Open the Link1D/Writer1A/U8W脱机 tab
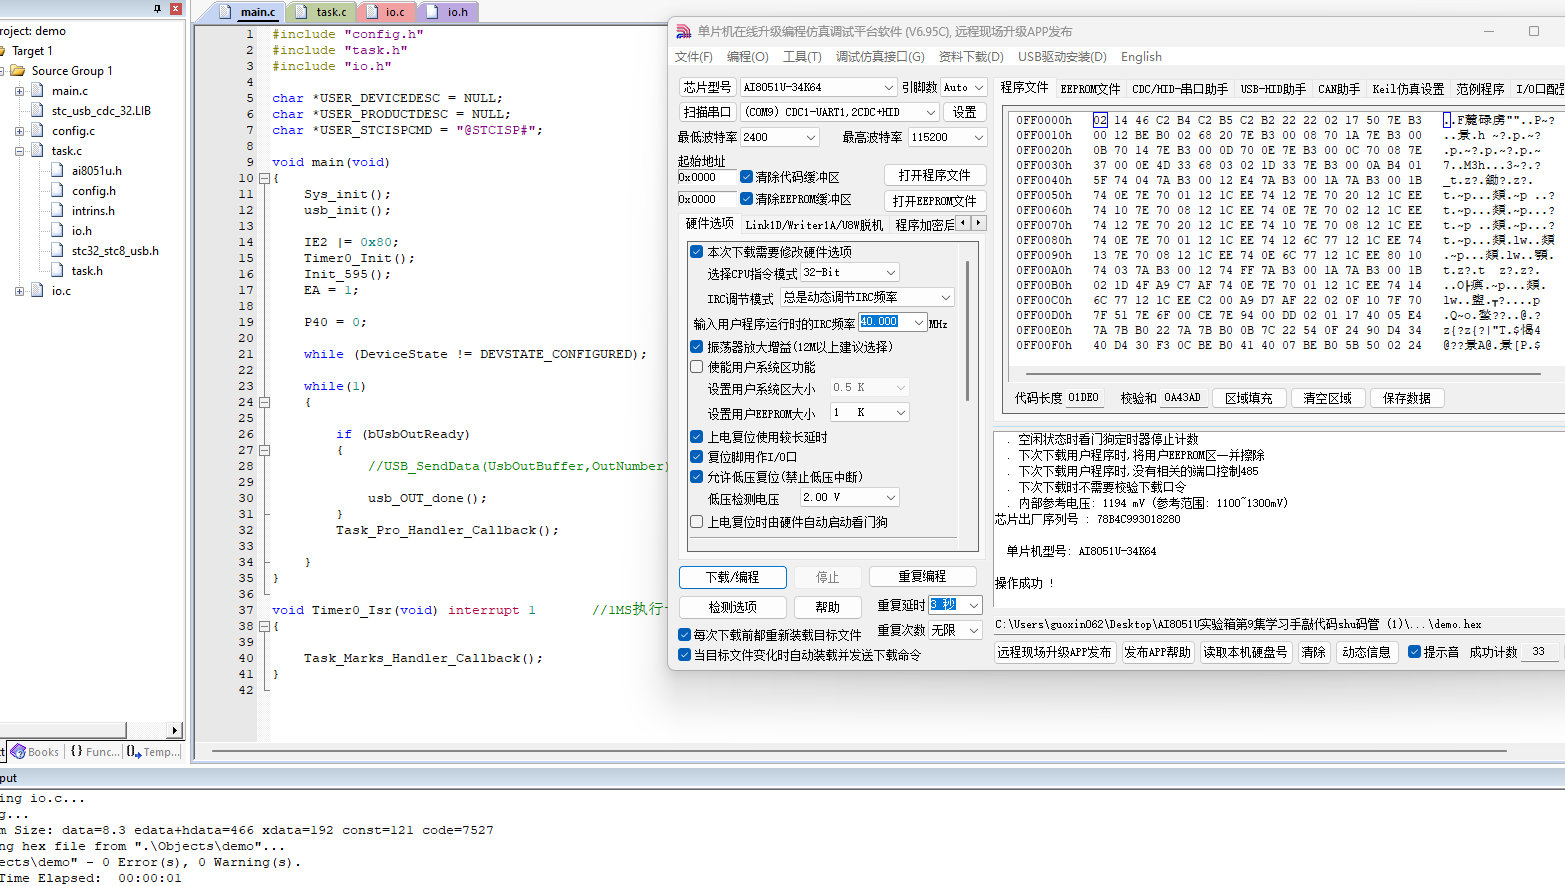 [x=814, y=225]
